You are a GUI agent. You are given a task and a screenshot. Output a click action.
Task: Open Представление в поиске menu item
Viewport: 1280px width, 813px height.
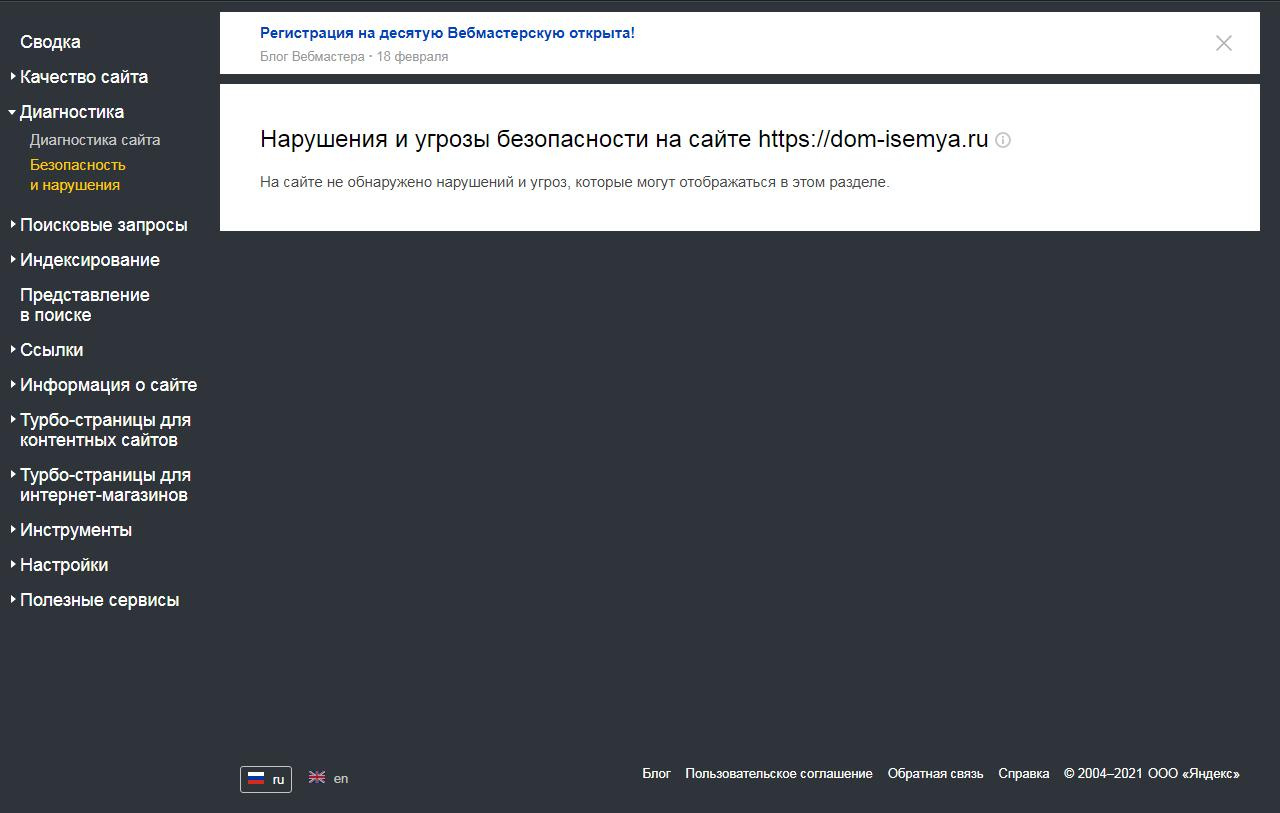pyautogui.click(x=85, y=305)
